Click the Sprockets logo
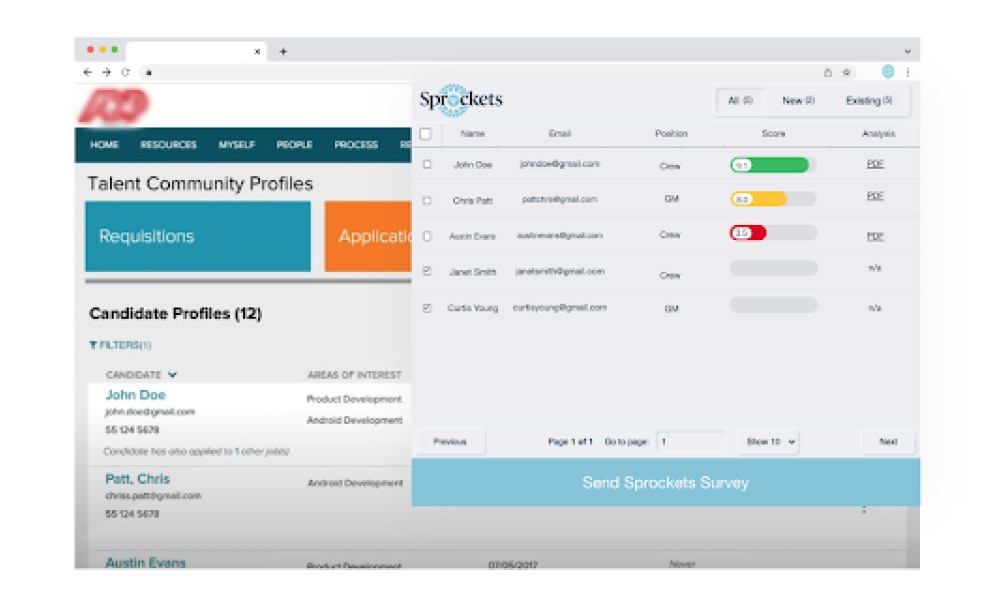 (460, 100)
